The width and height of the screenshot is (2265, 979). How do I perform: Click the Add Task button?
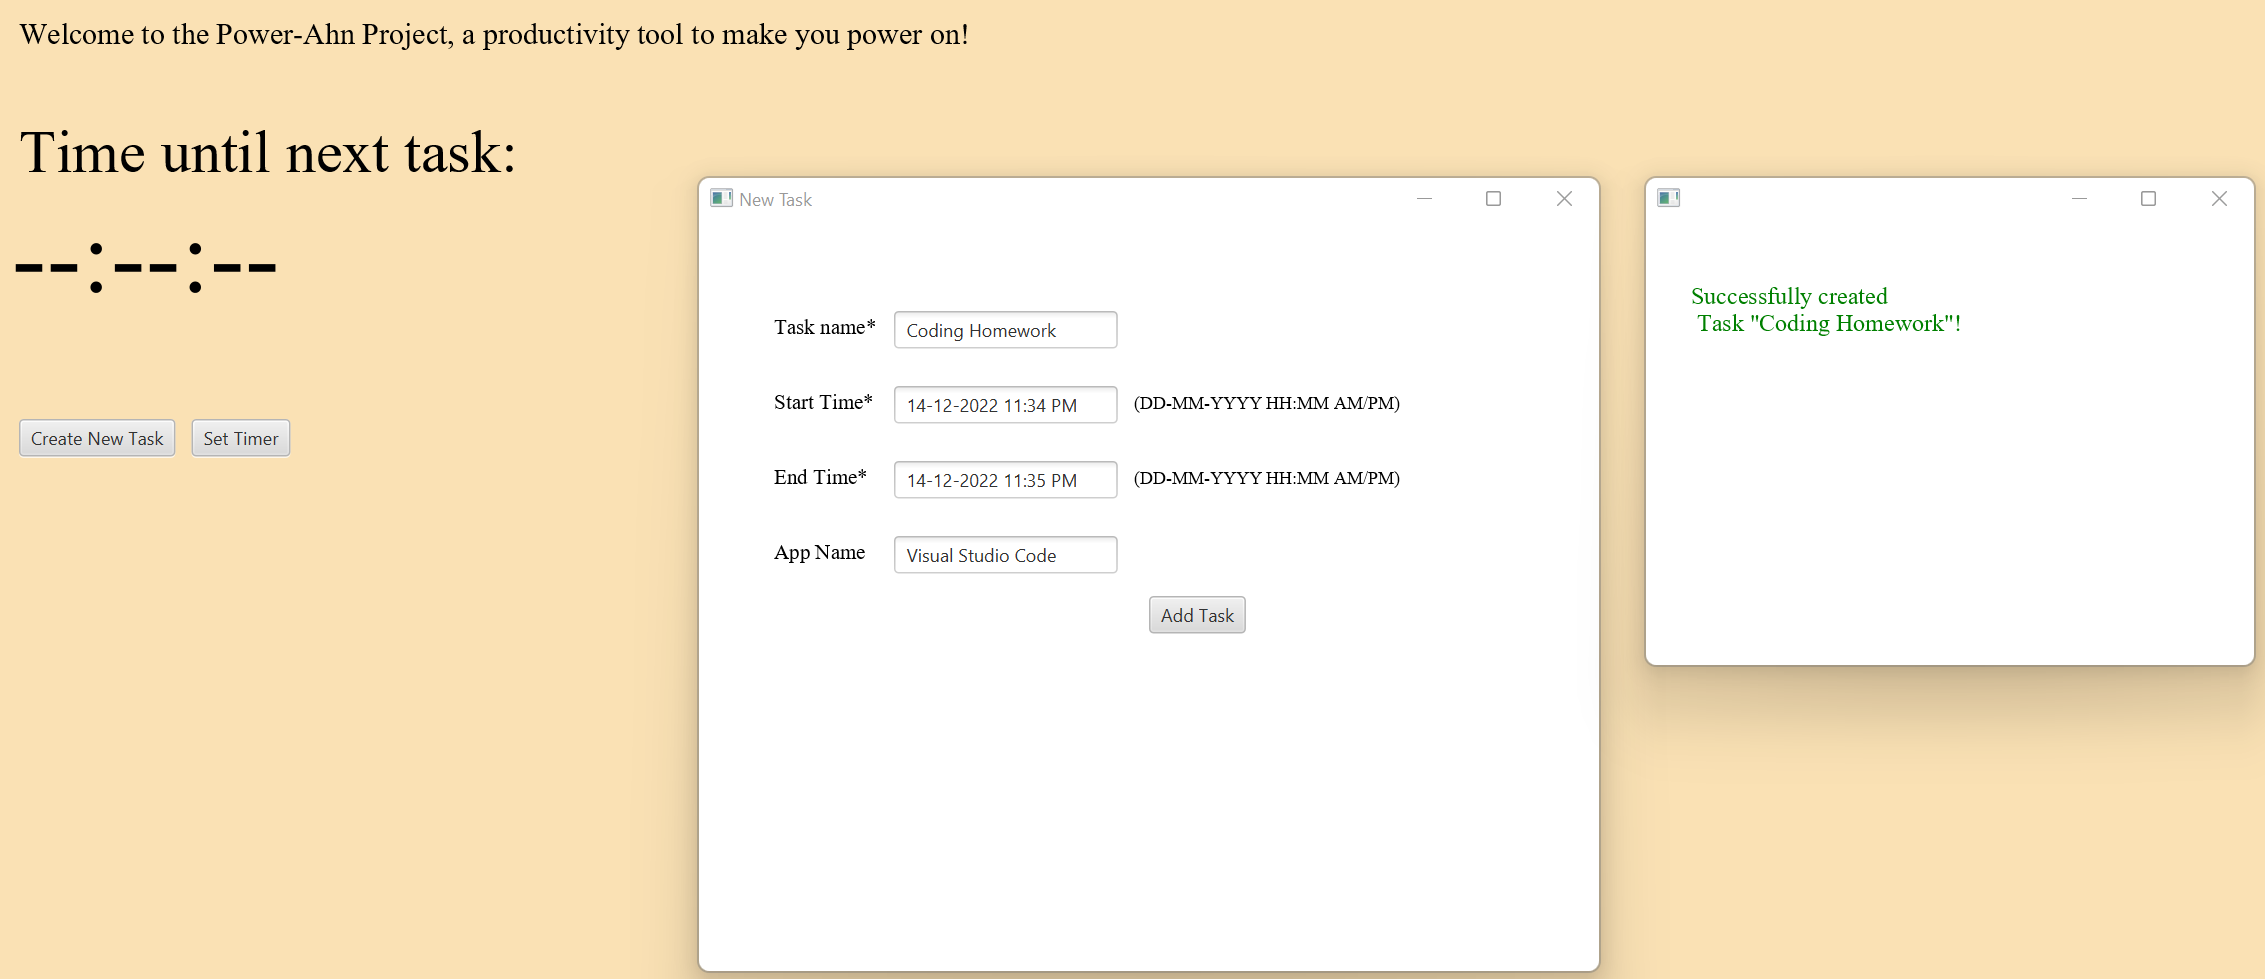1196,615
